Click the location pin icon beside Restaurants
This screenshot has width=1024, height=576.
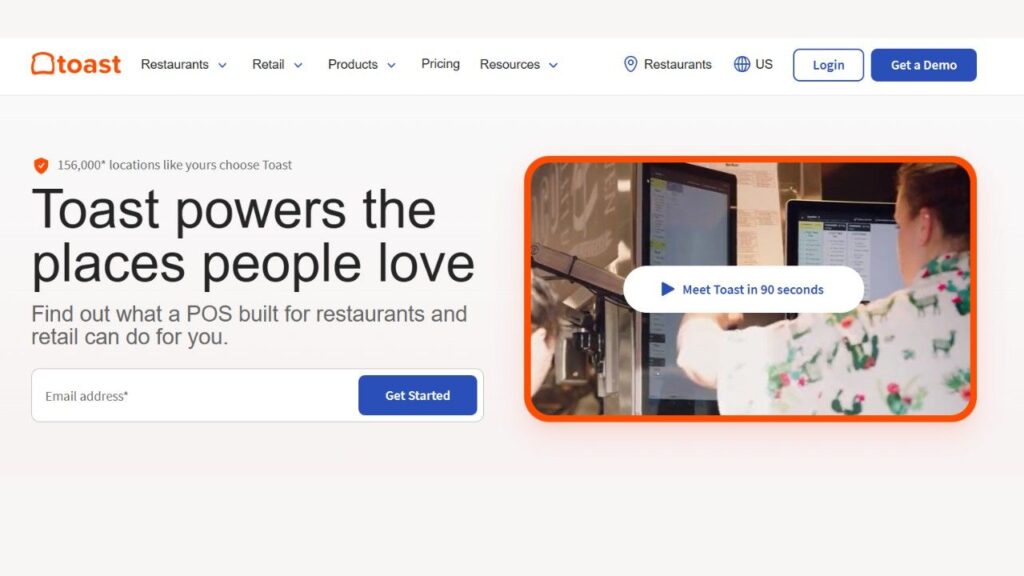coord(630,64)
